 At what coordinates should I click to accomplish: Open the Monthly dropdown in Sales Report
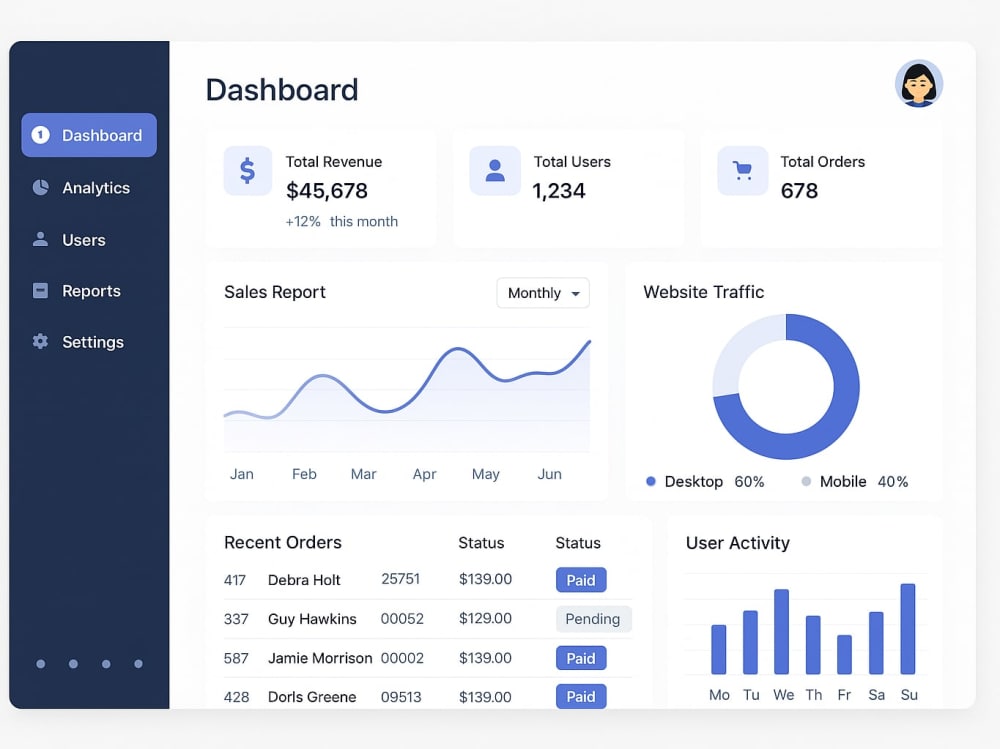pyautogui.click(x=543, y=293)
